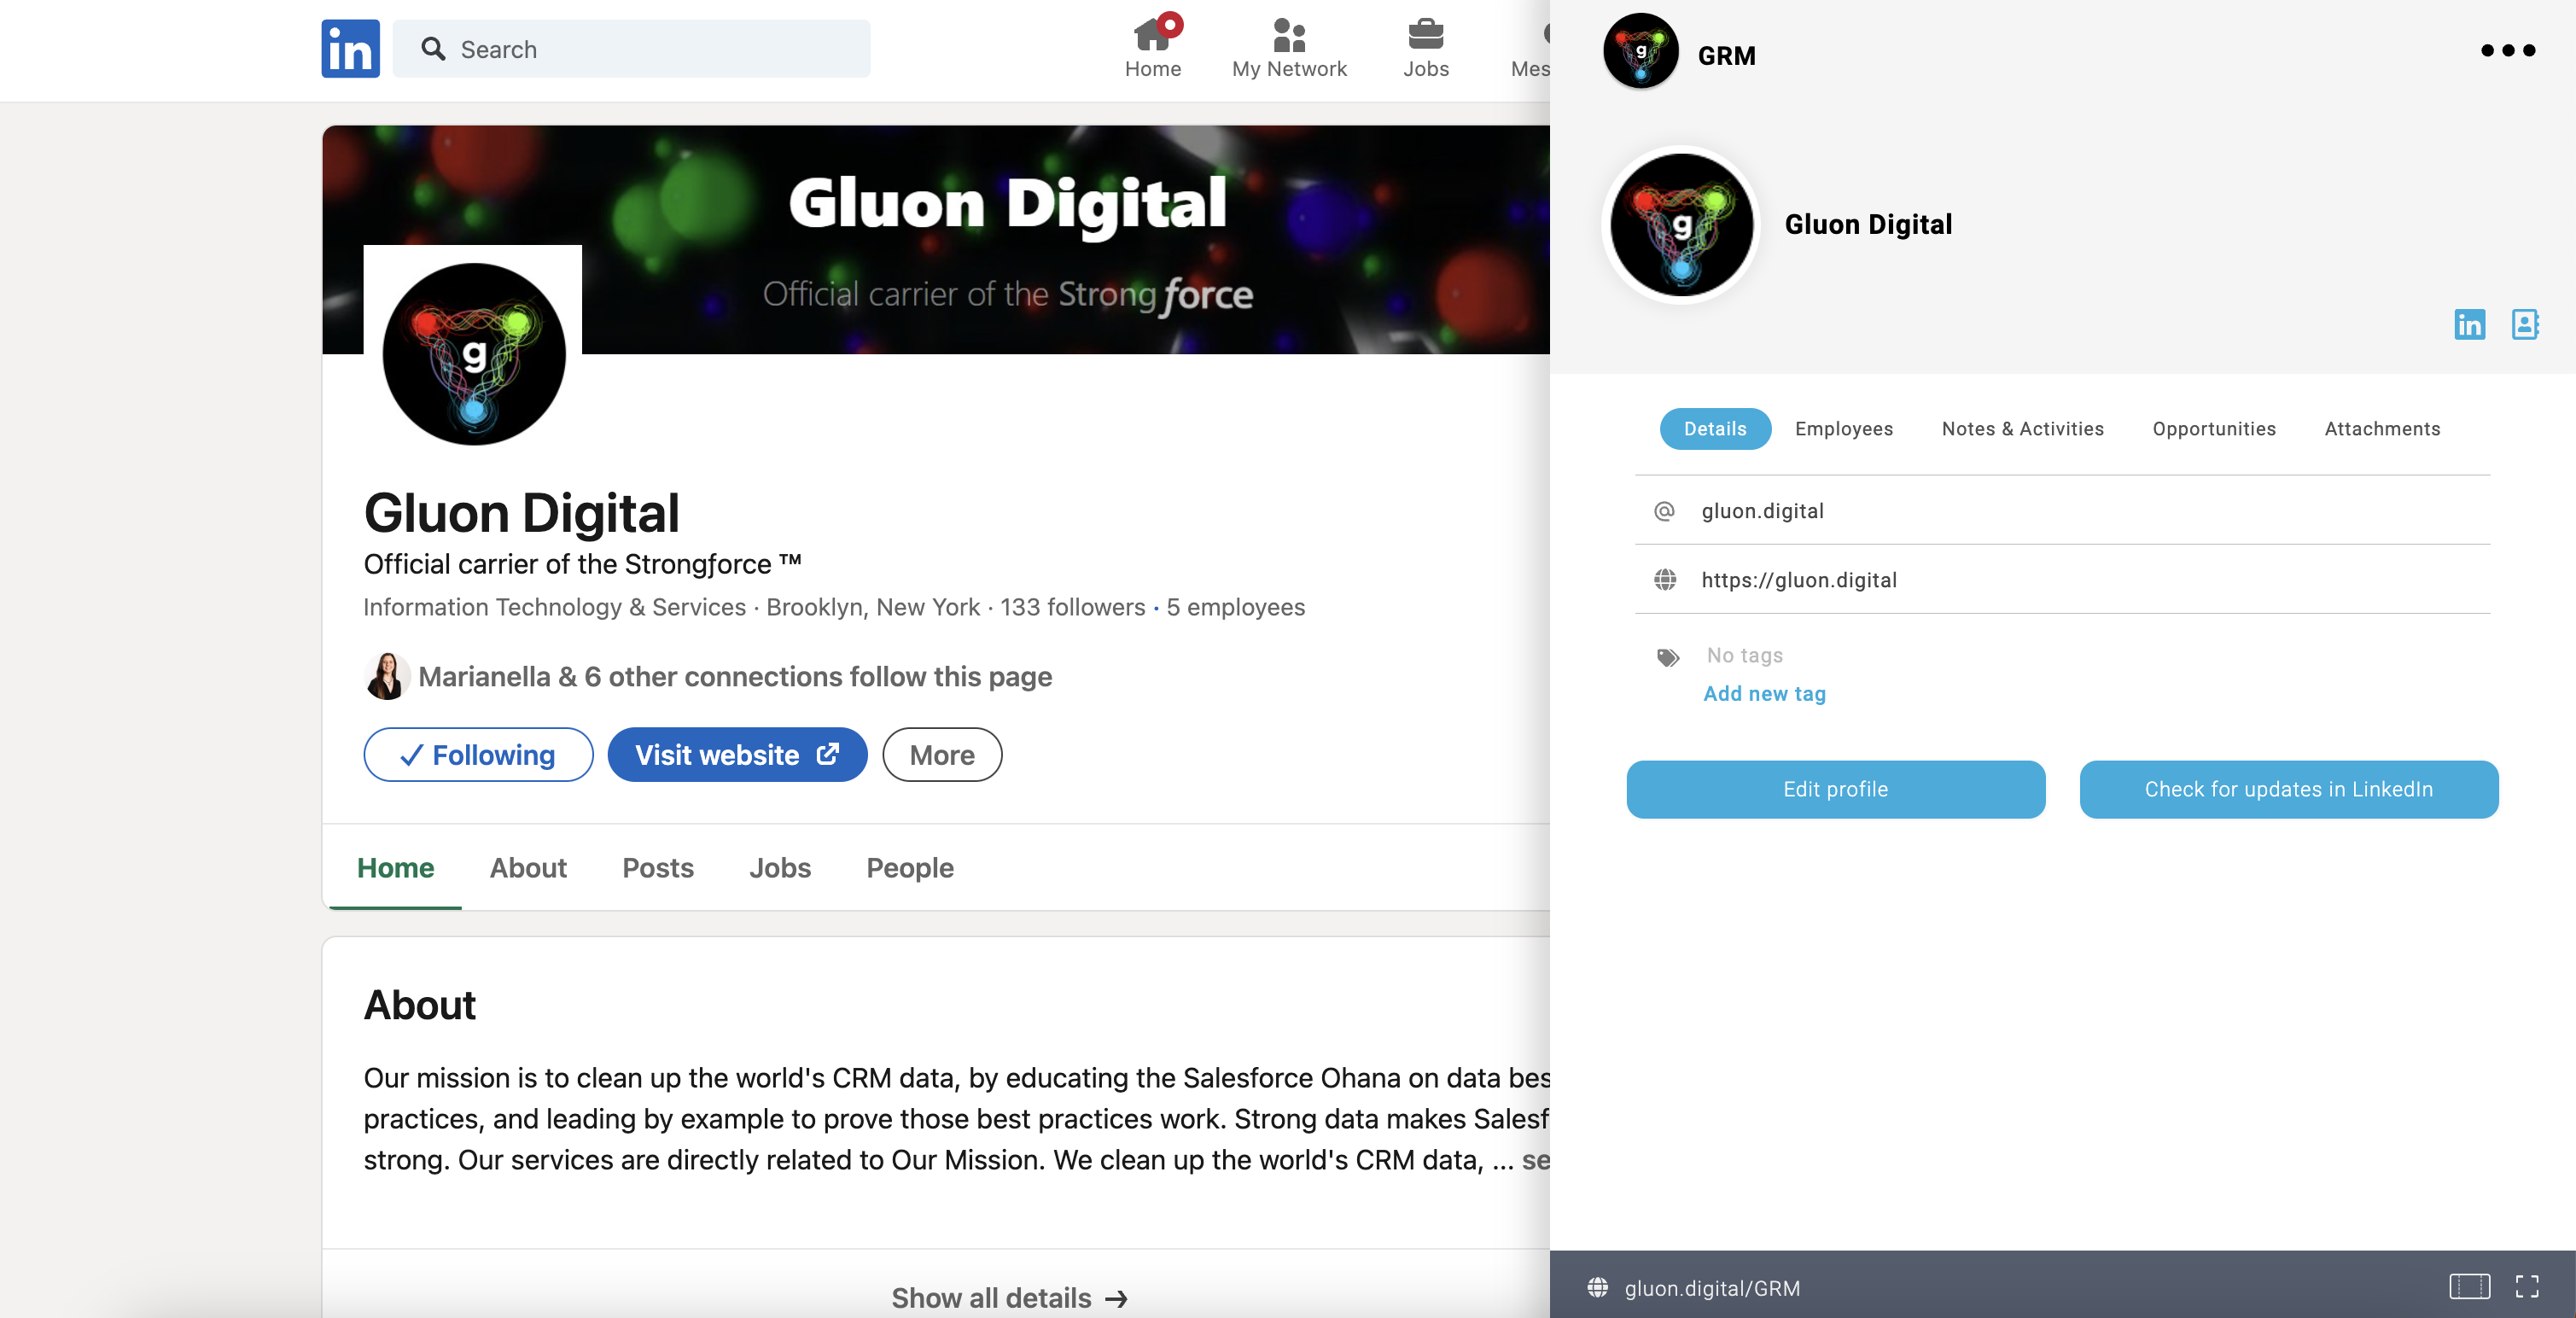Toggle the side panel layout icon in footer
2576x1318 pixels.
coord(2469,1286)
